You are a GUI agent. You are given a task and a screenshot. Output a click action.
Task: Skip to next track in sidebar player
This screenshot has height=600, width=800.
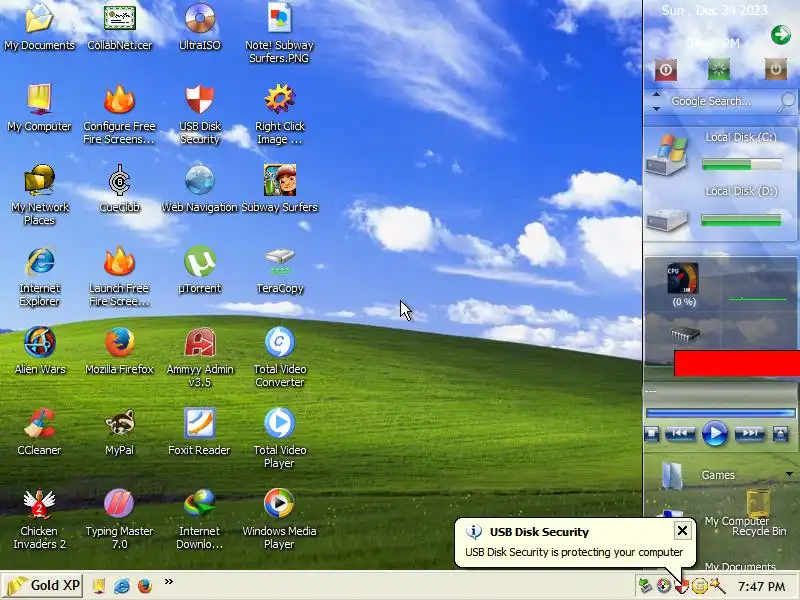coord(749,434)
